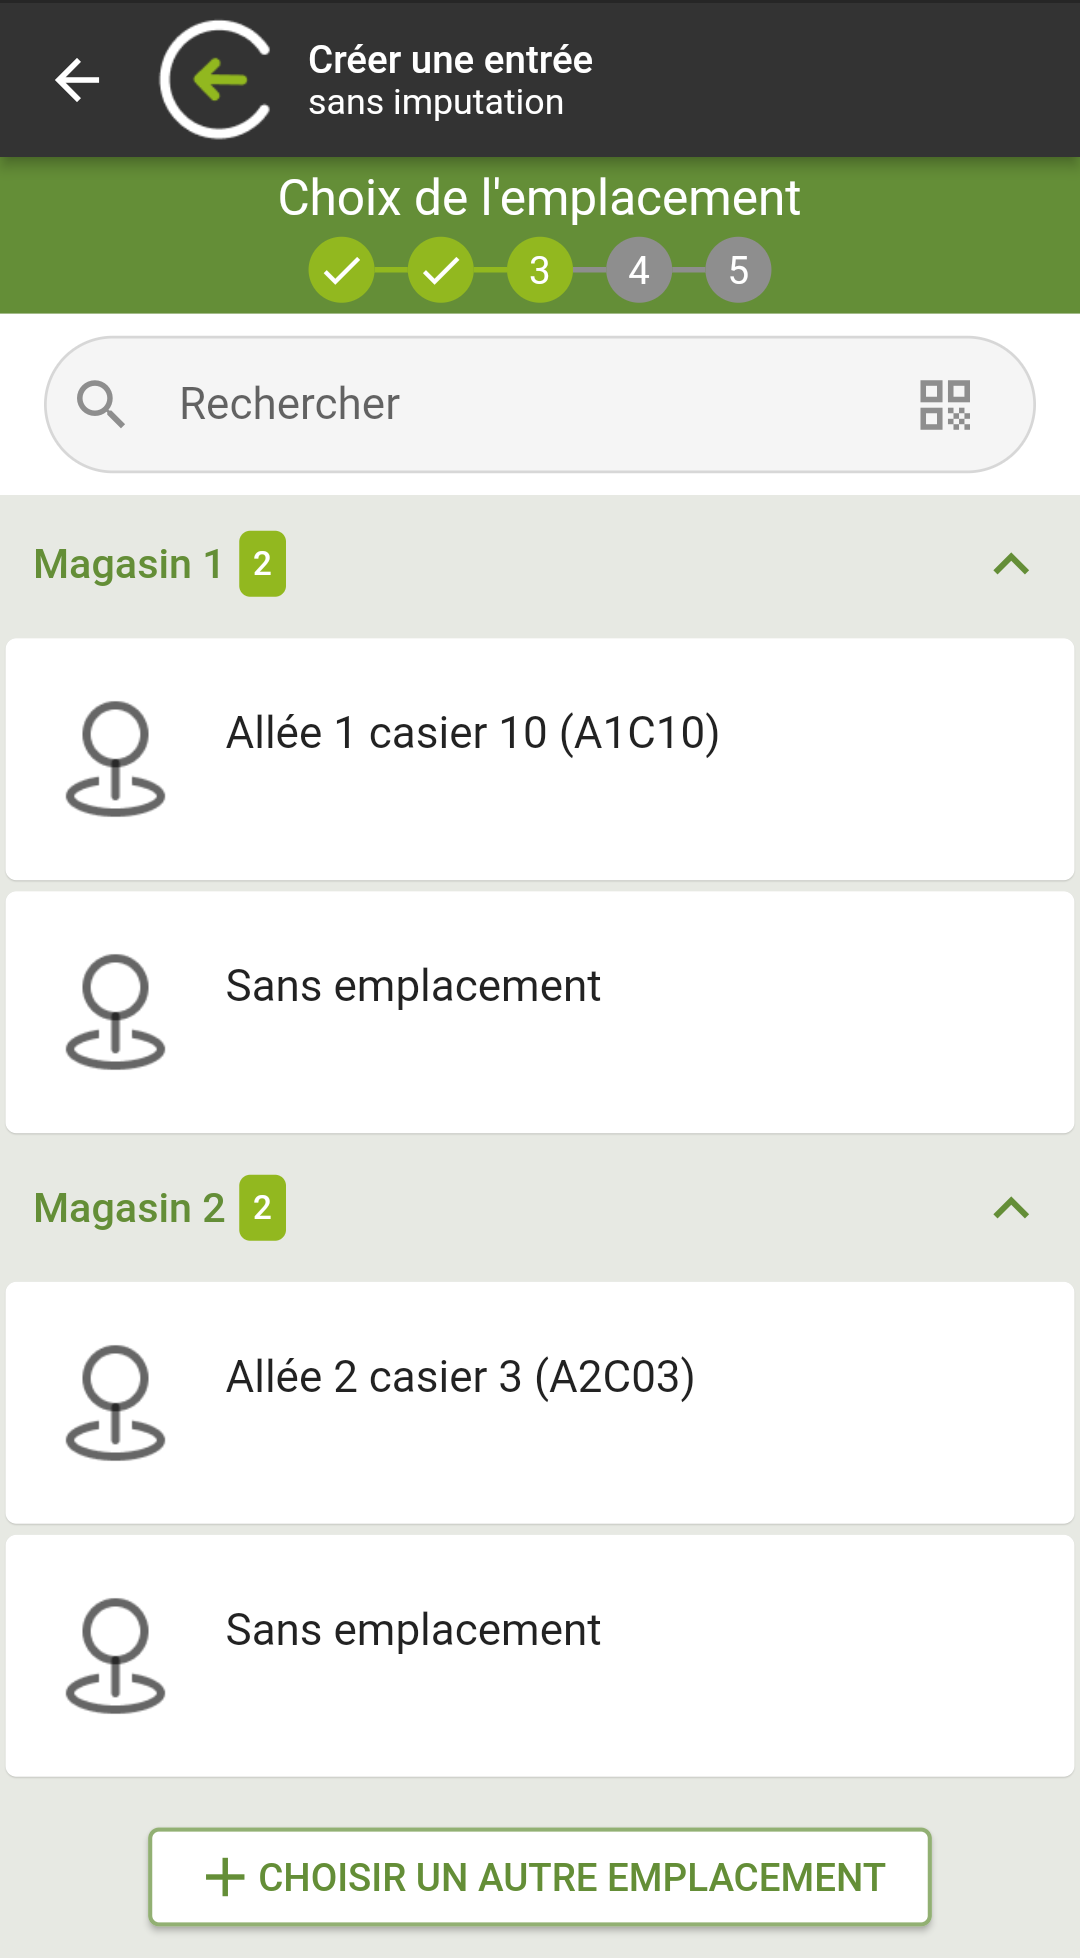Open the QR code scanner icon
The width and height of the screenshot is (1080, 1958).
945,405
